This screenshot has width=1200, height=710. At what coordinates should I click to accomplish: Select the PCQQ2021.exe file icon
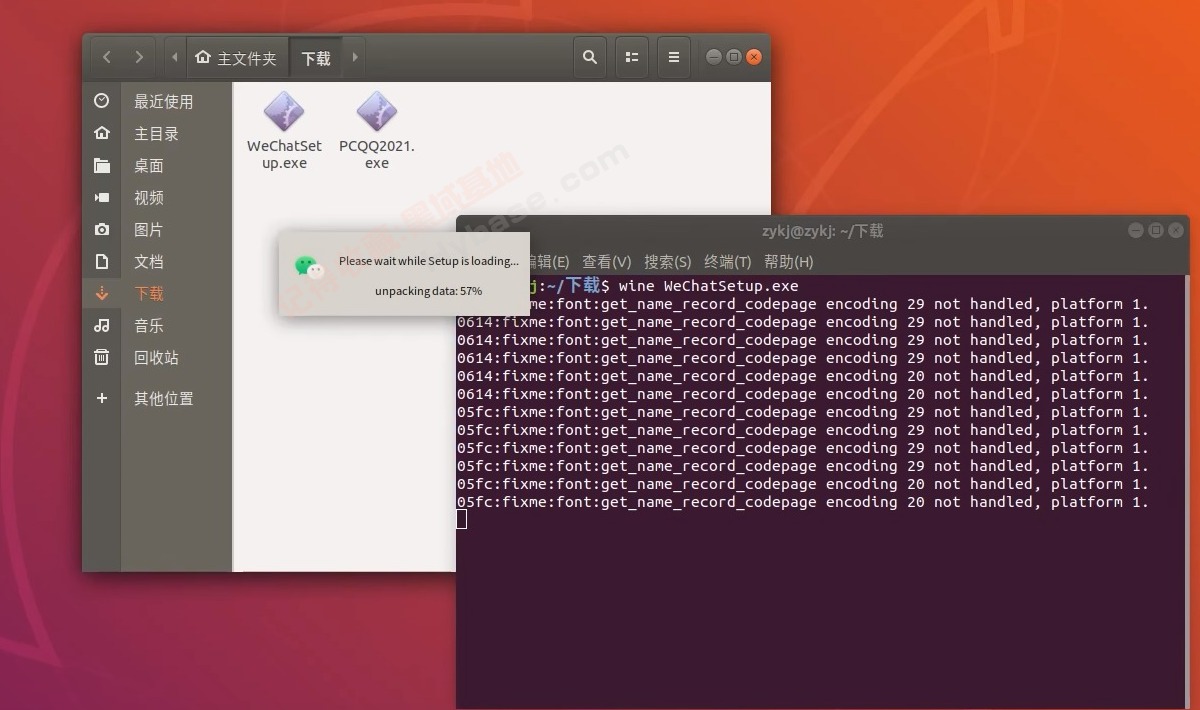(377, 111)
